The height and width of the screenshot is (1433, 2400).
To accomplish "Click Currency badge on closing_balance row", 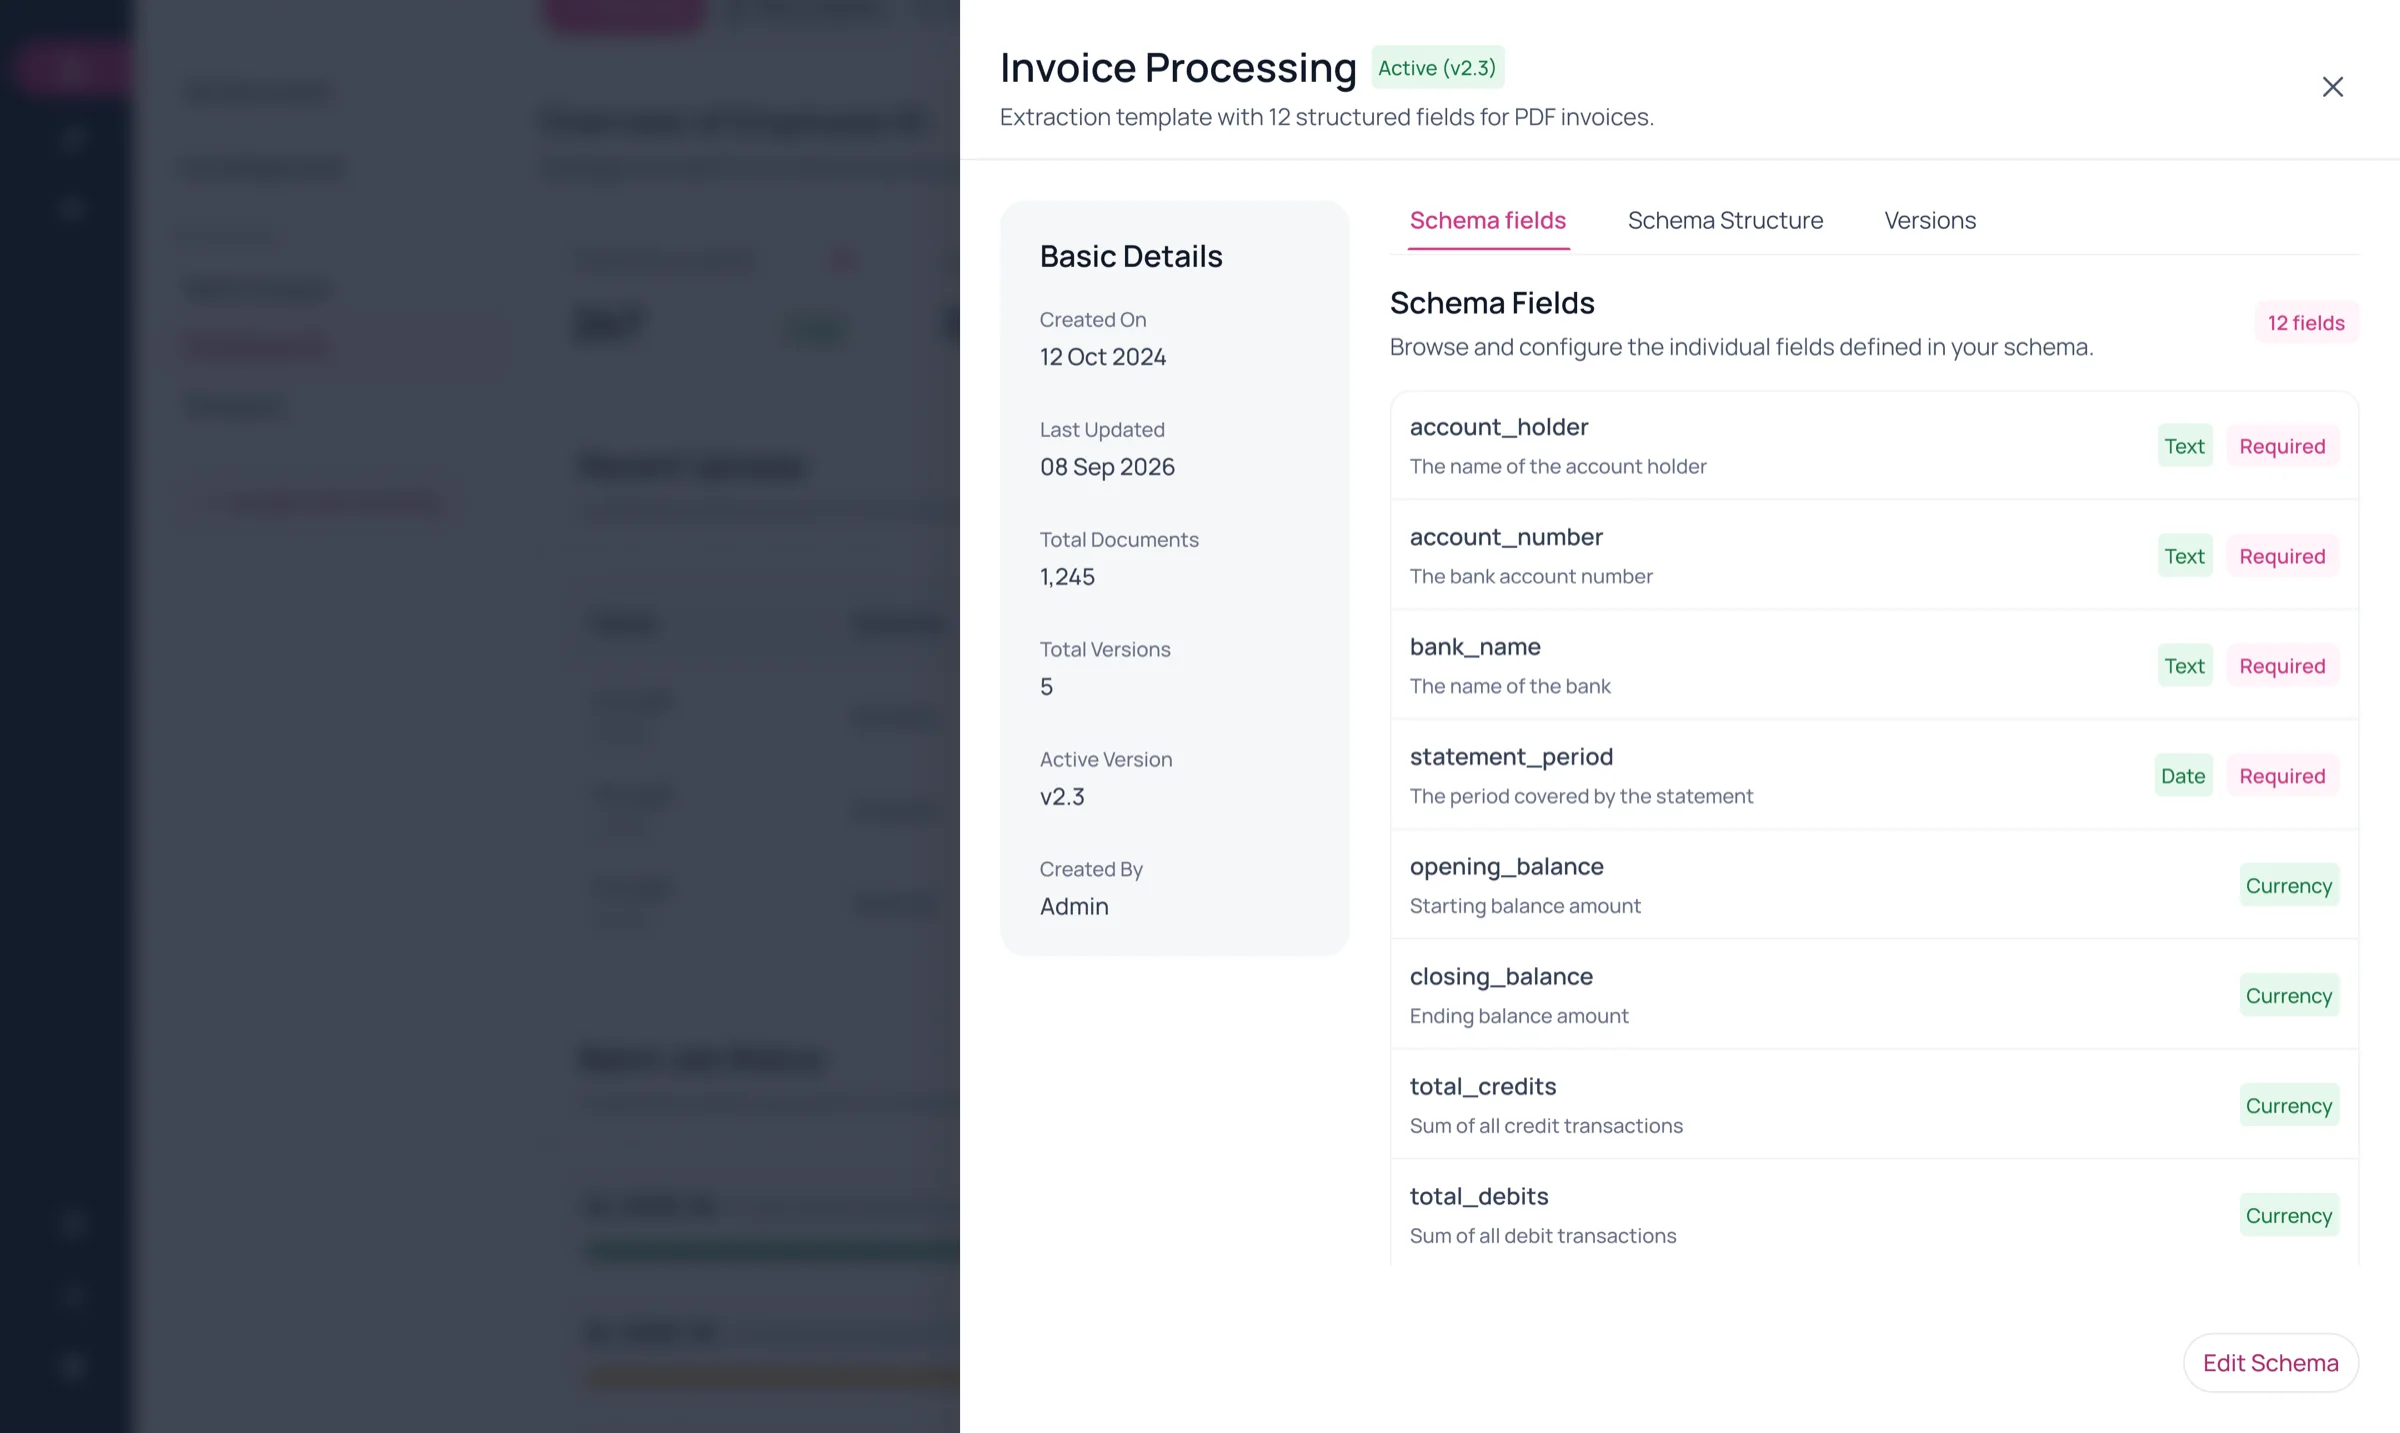I will pos(2288,996).
